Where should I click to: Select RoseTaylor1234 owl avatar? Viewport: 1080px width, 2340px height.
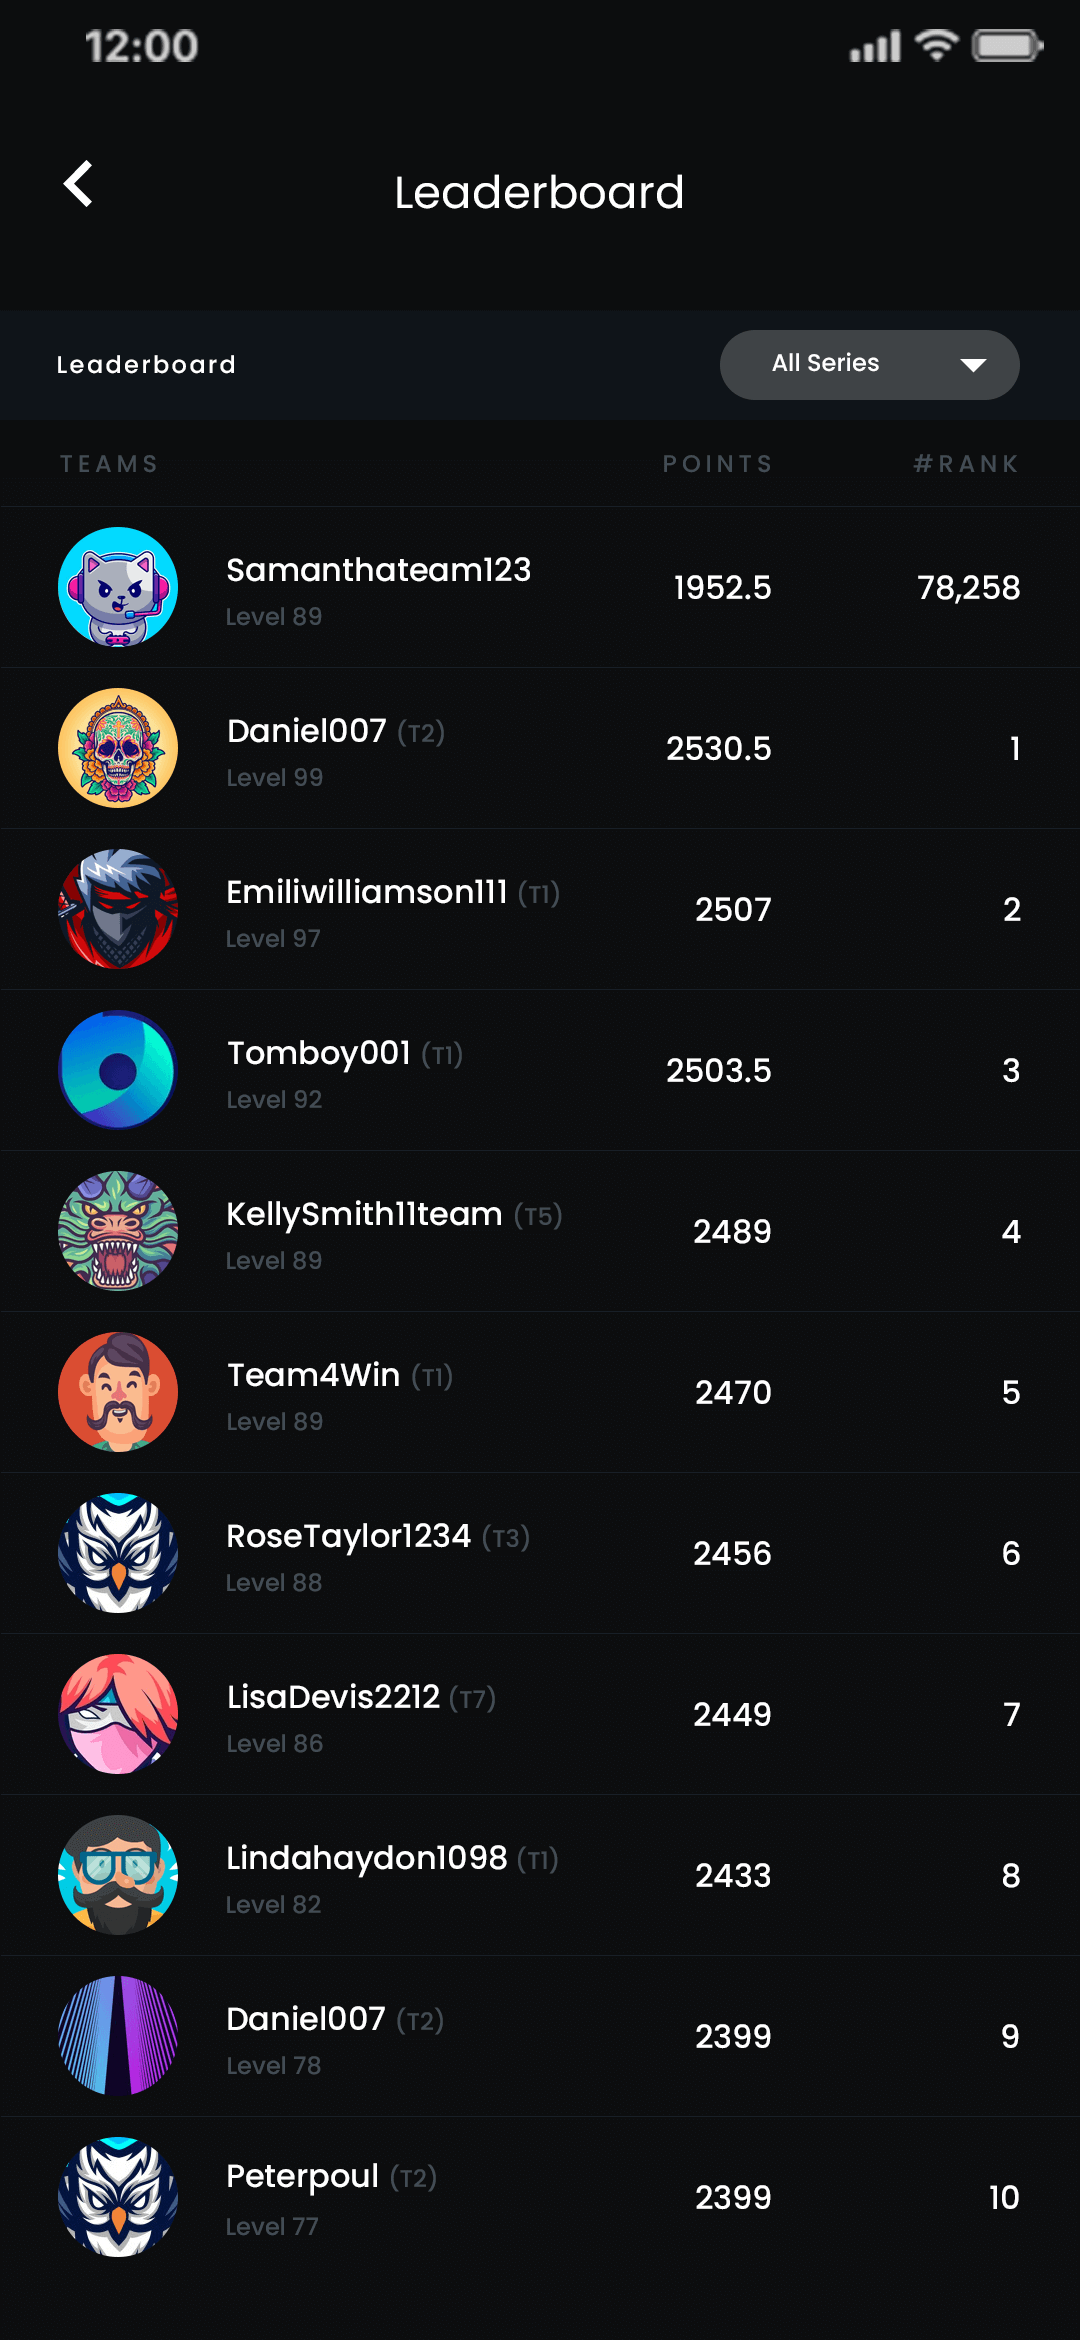(x=118, y=1553)
